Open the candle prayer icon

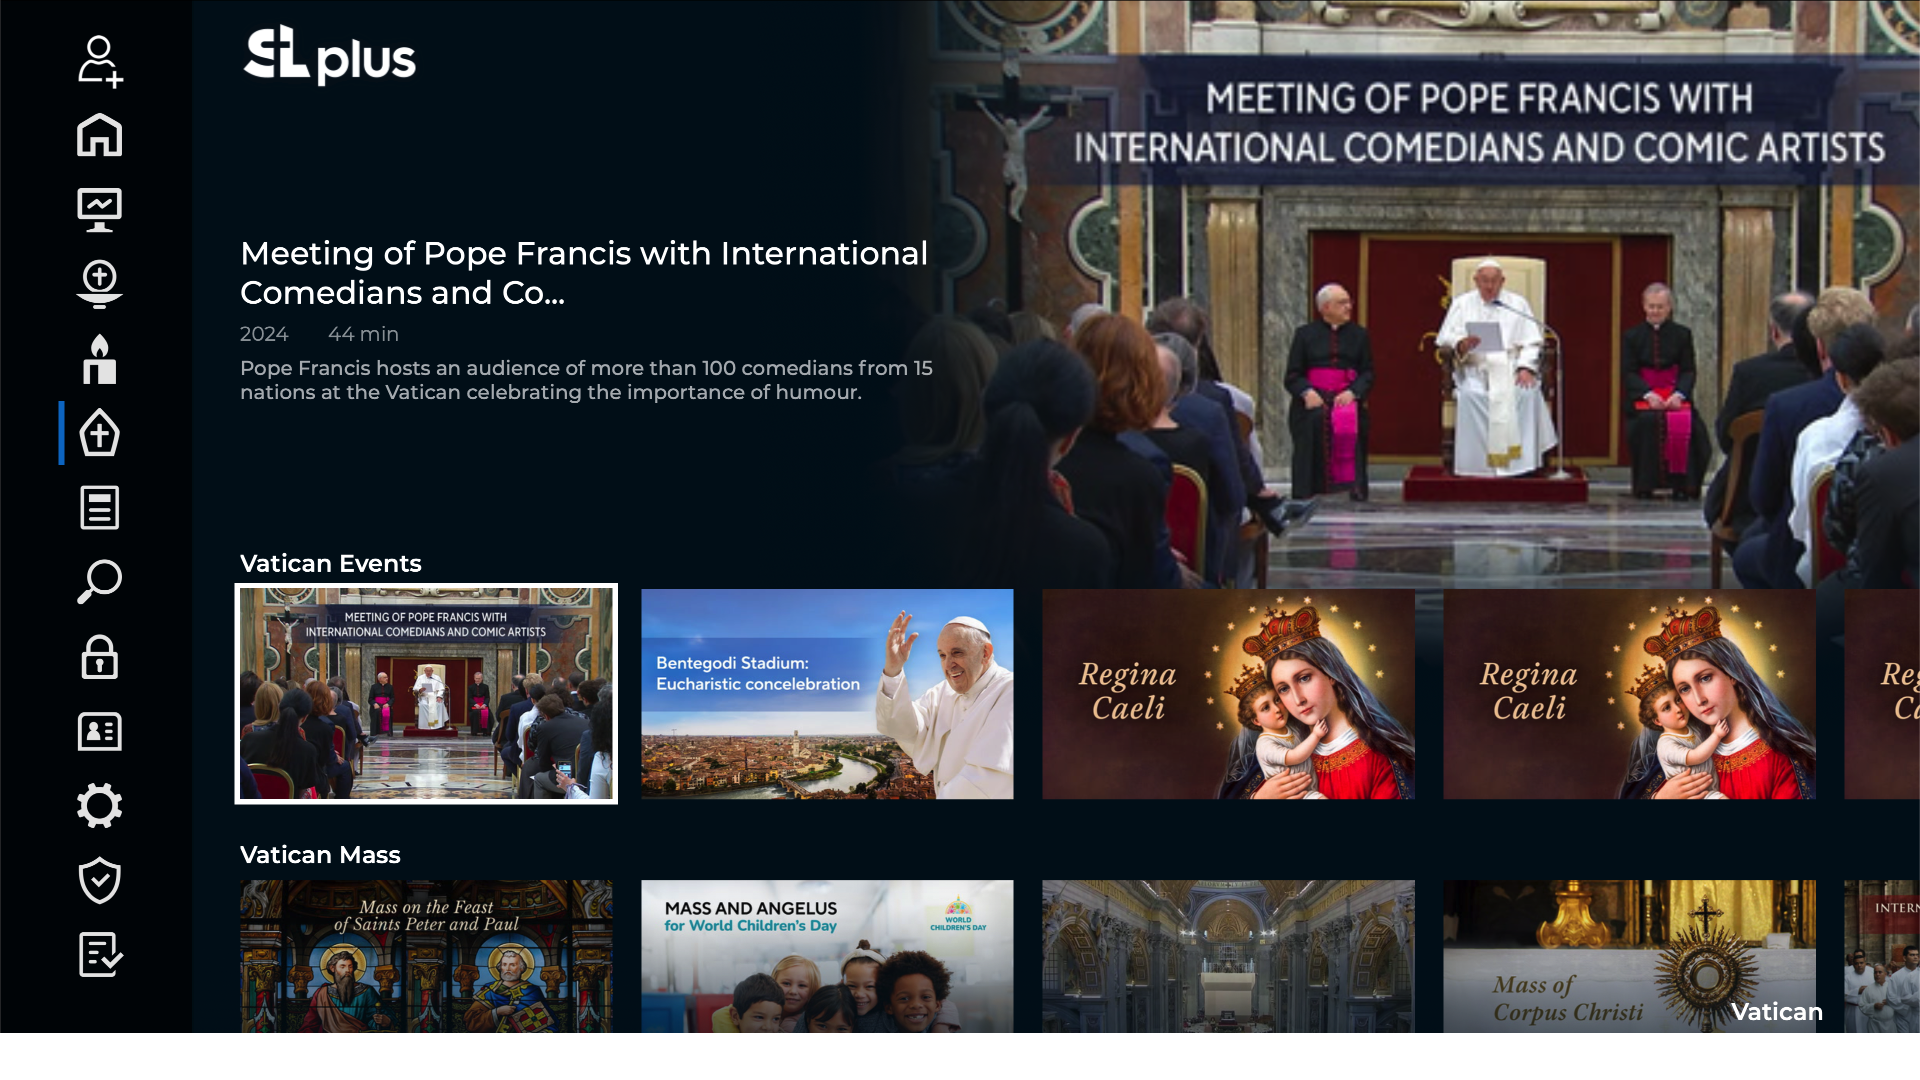click(x=100, y=359)
